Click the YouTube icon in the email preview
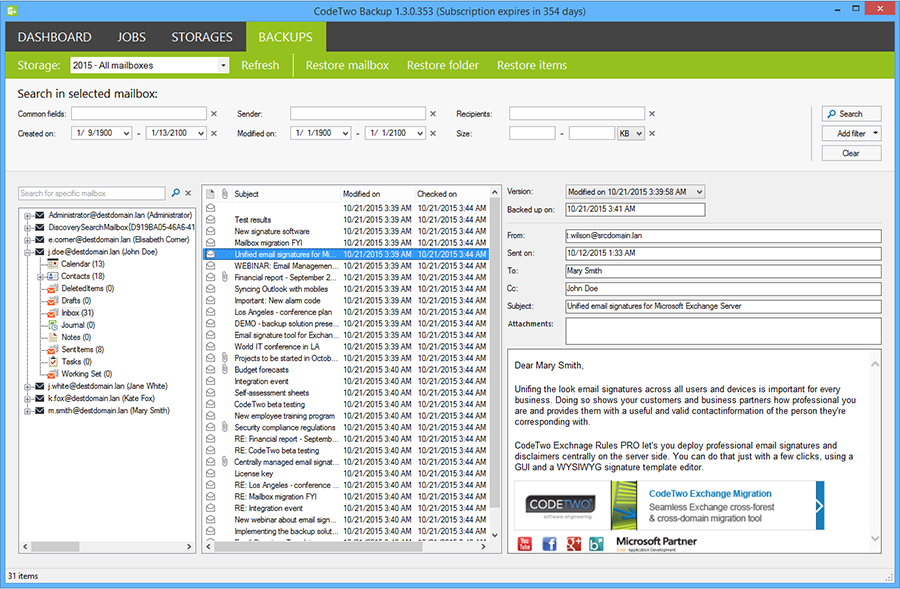Screen dimensions: 900x589 pos(525,544)
